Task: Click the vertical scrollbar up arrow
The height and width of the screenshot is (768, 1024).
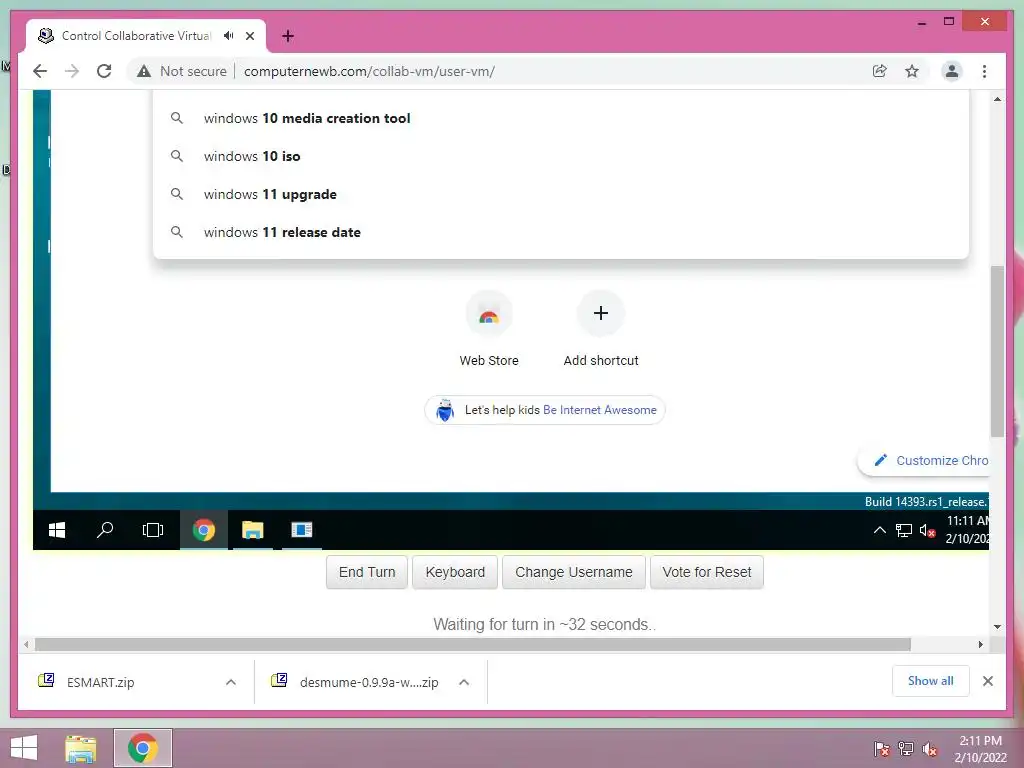Action: (997, 99)
